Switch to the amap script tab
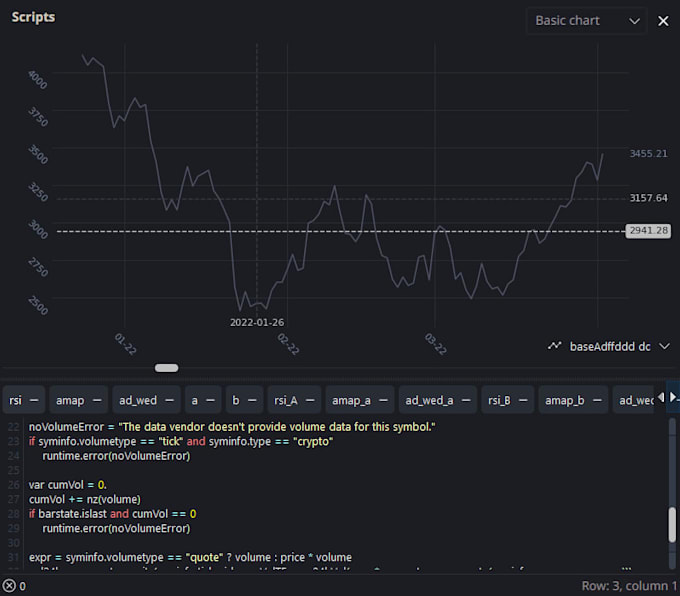680x596 pixels. 70,400
